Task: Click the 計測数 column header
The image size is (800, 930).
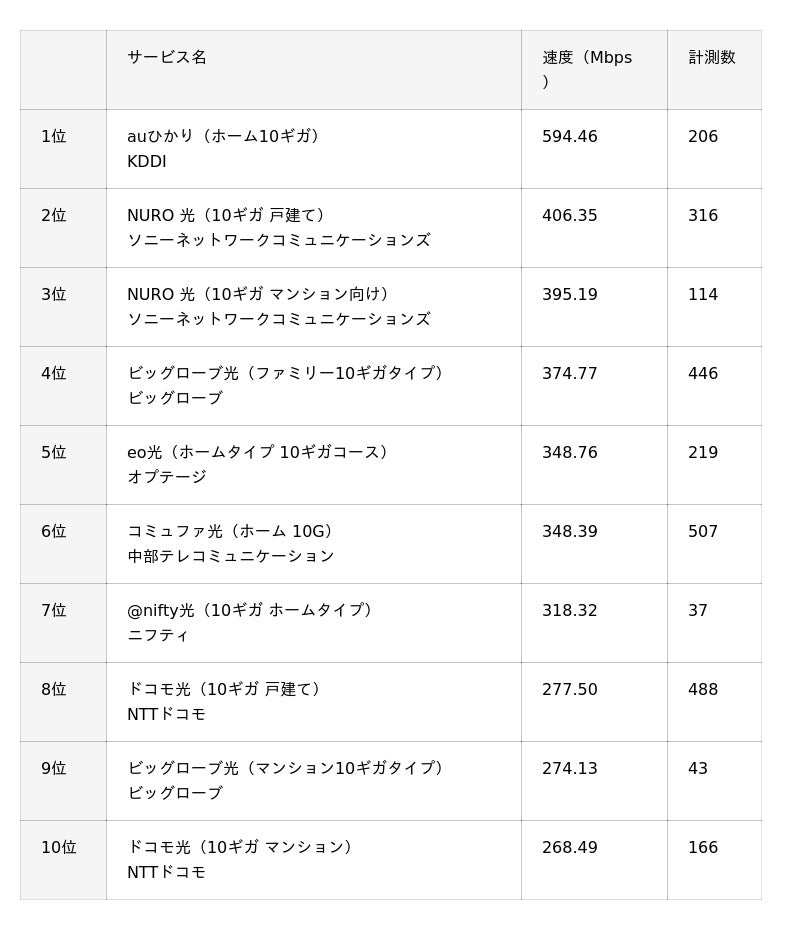Action: pyautogui.click(x=711, y=58)
